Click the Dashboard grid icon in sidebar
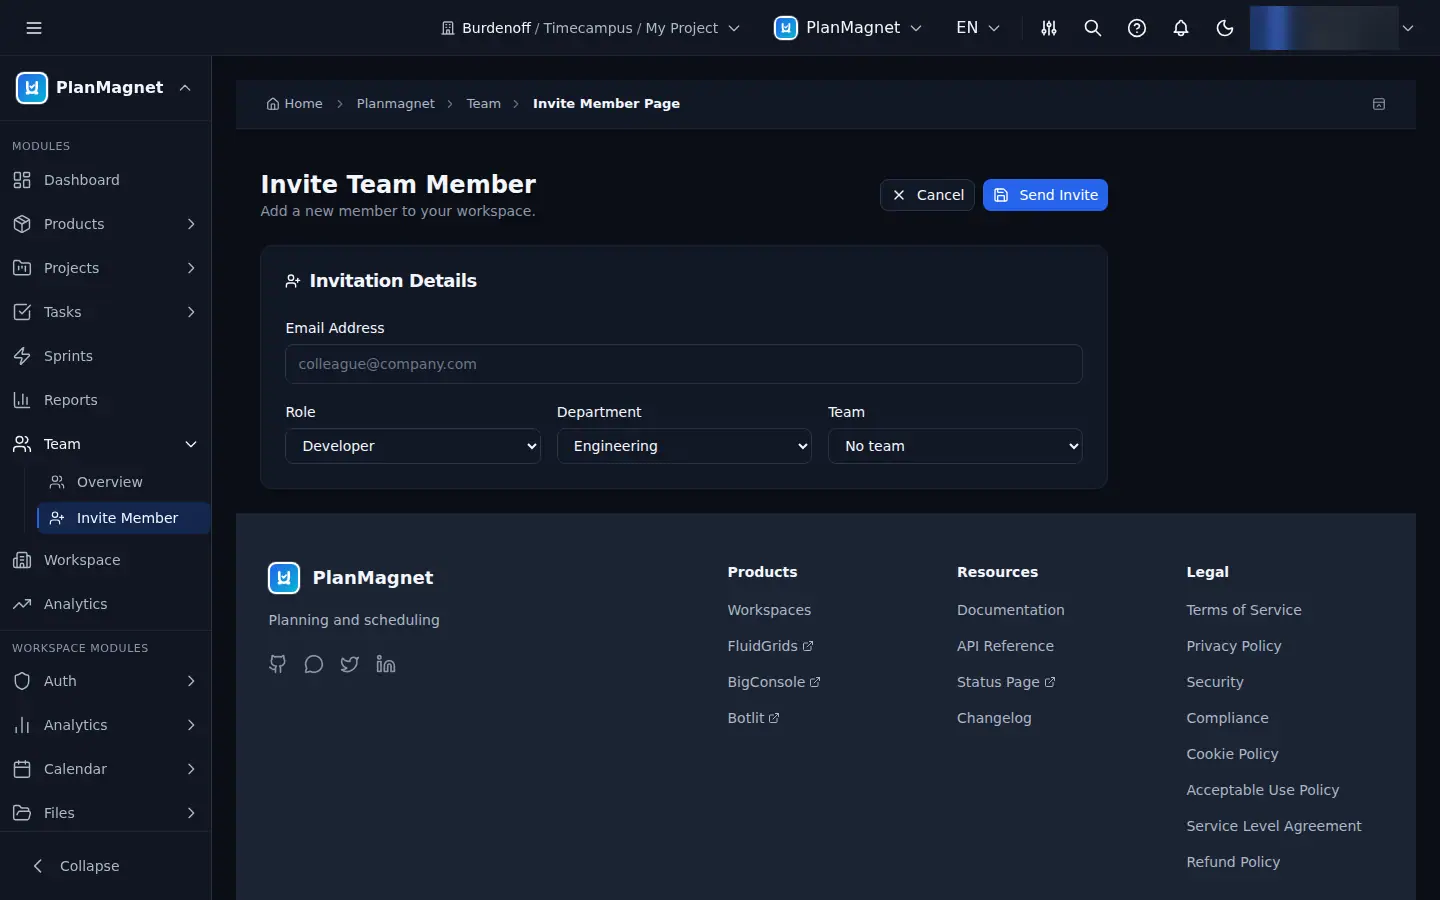This screenshot has height=900, width=1440. coord(22,180)
